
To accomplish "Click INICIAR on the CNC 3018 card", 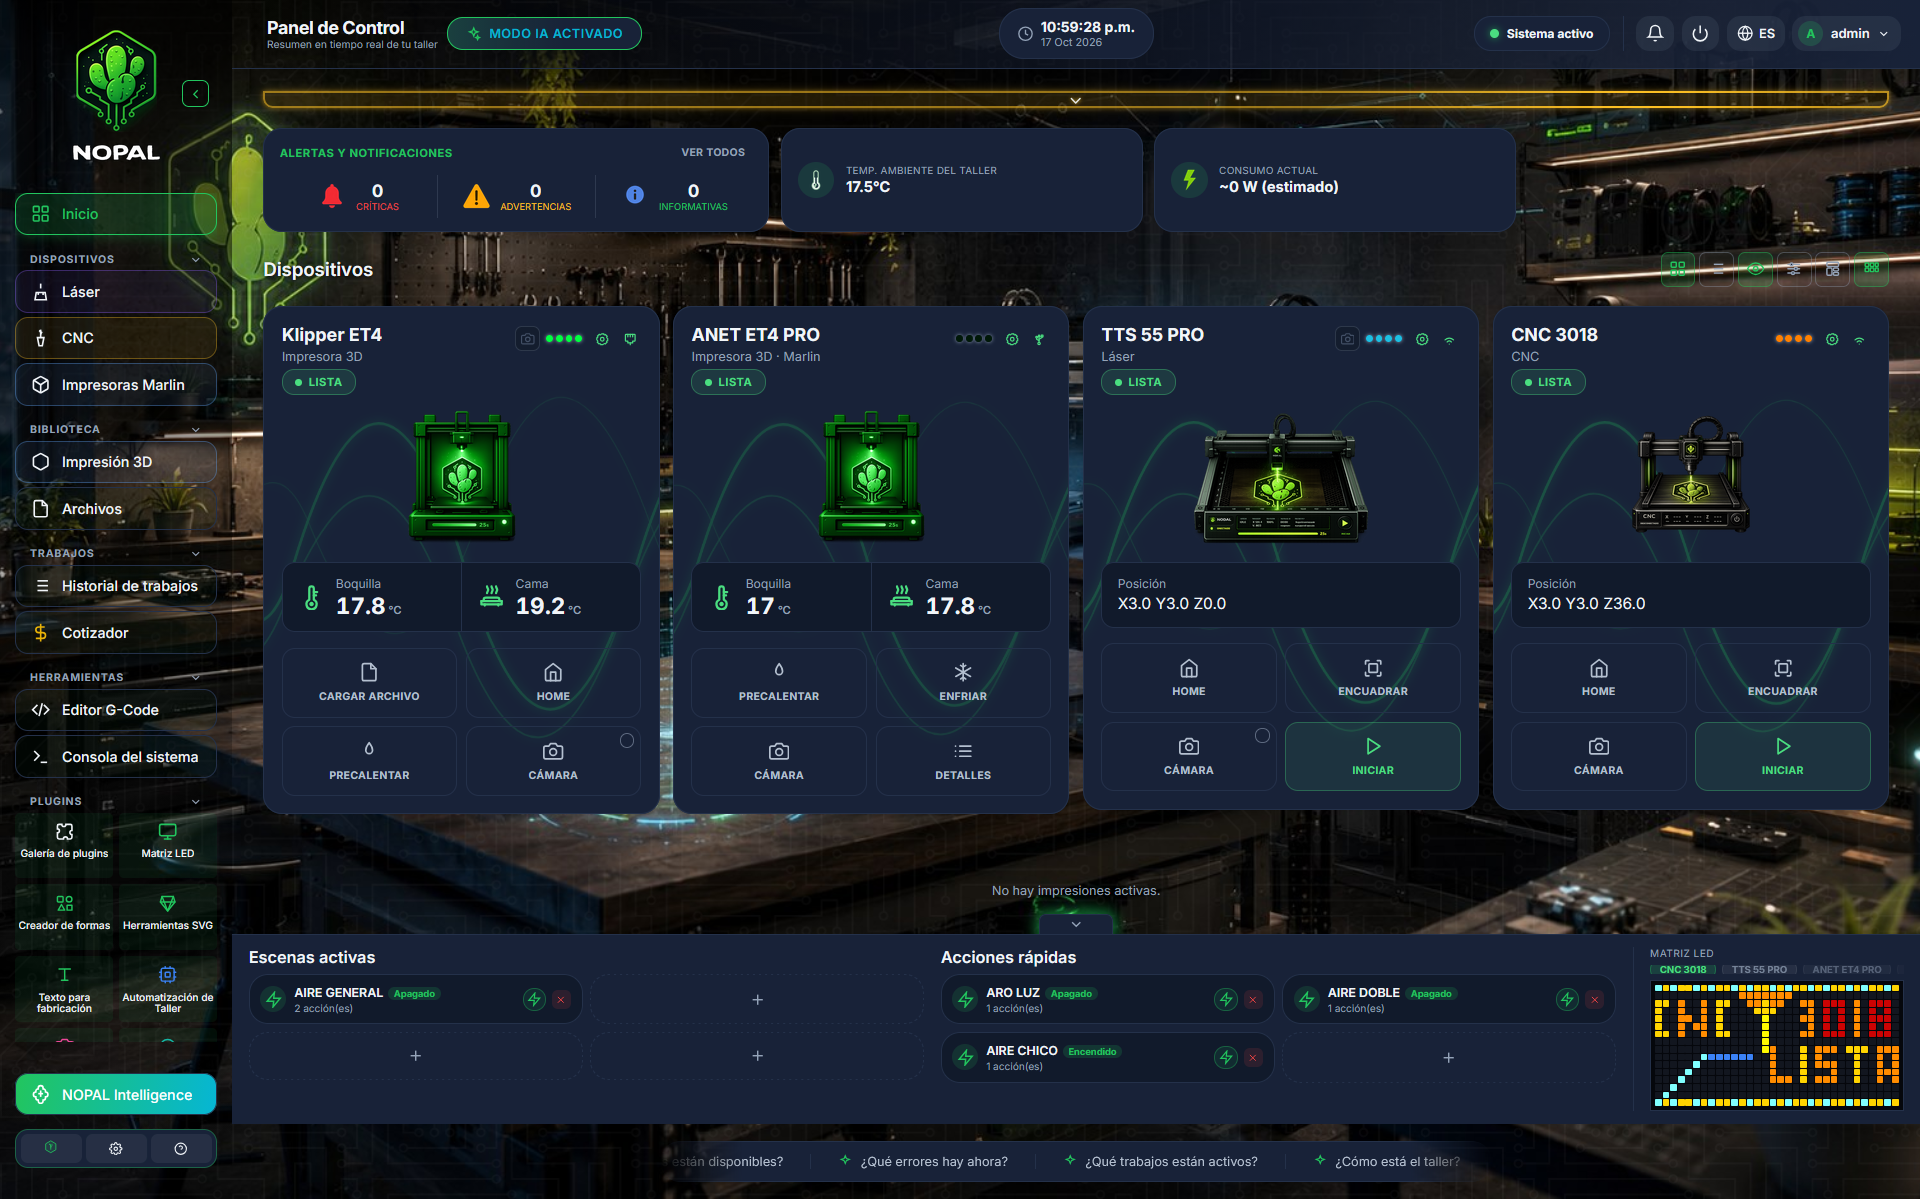I will (x=1782, y=756).
